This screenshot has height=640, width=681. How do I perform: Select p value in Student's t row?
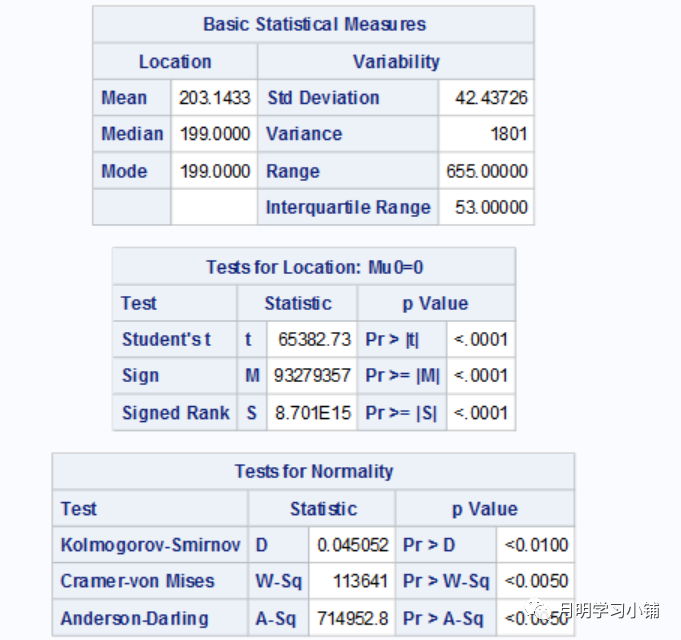[x=481, y=339]
